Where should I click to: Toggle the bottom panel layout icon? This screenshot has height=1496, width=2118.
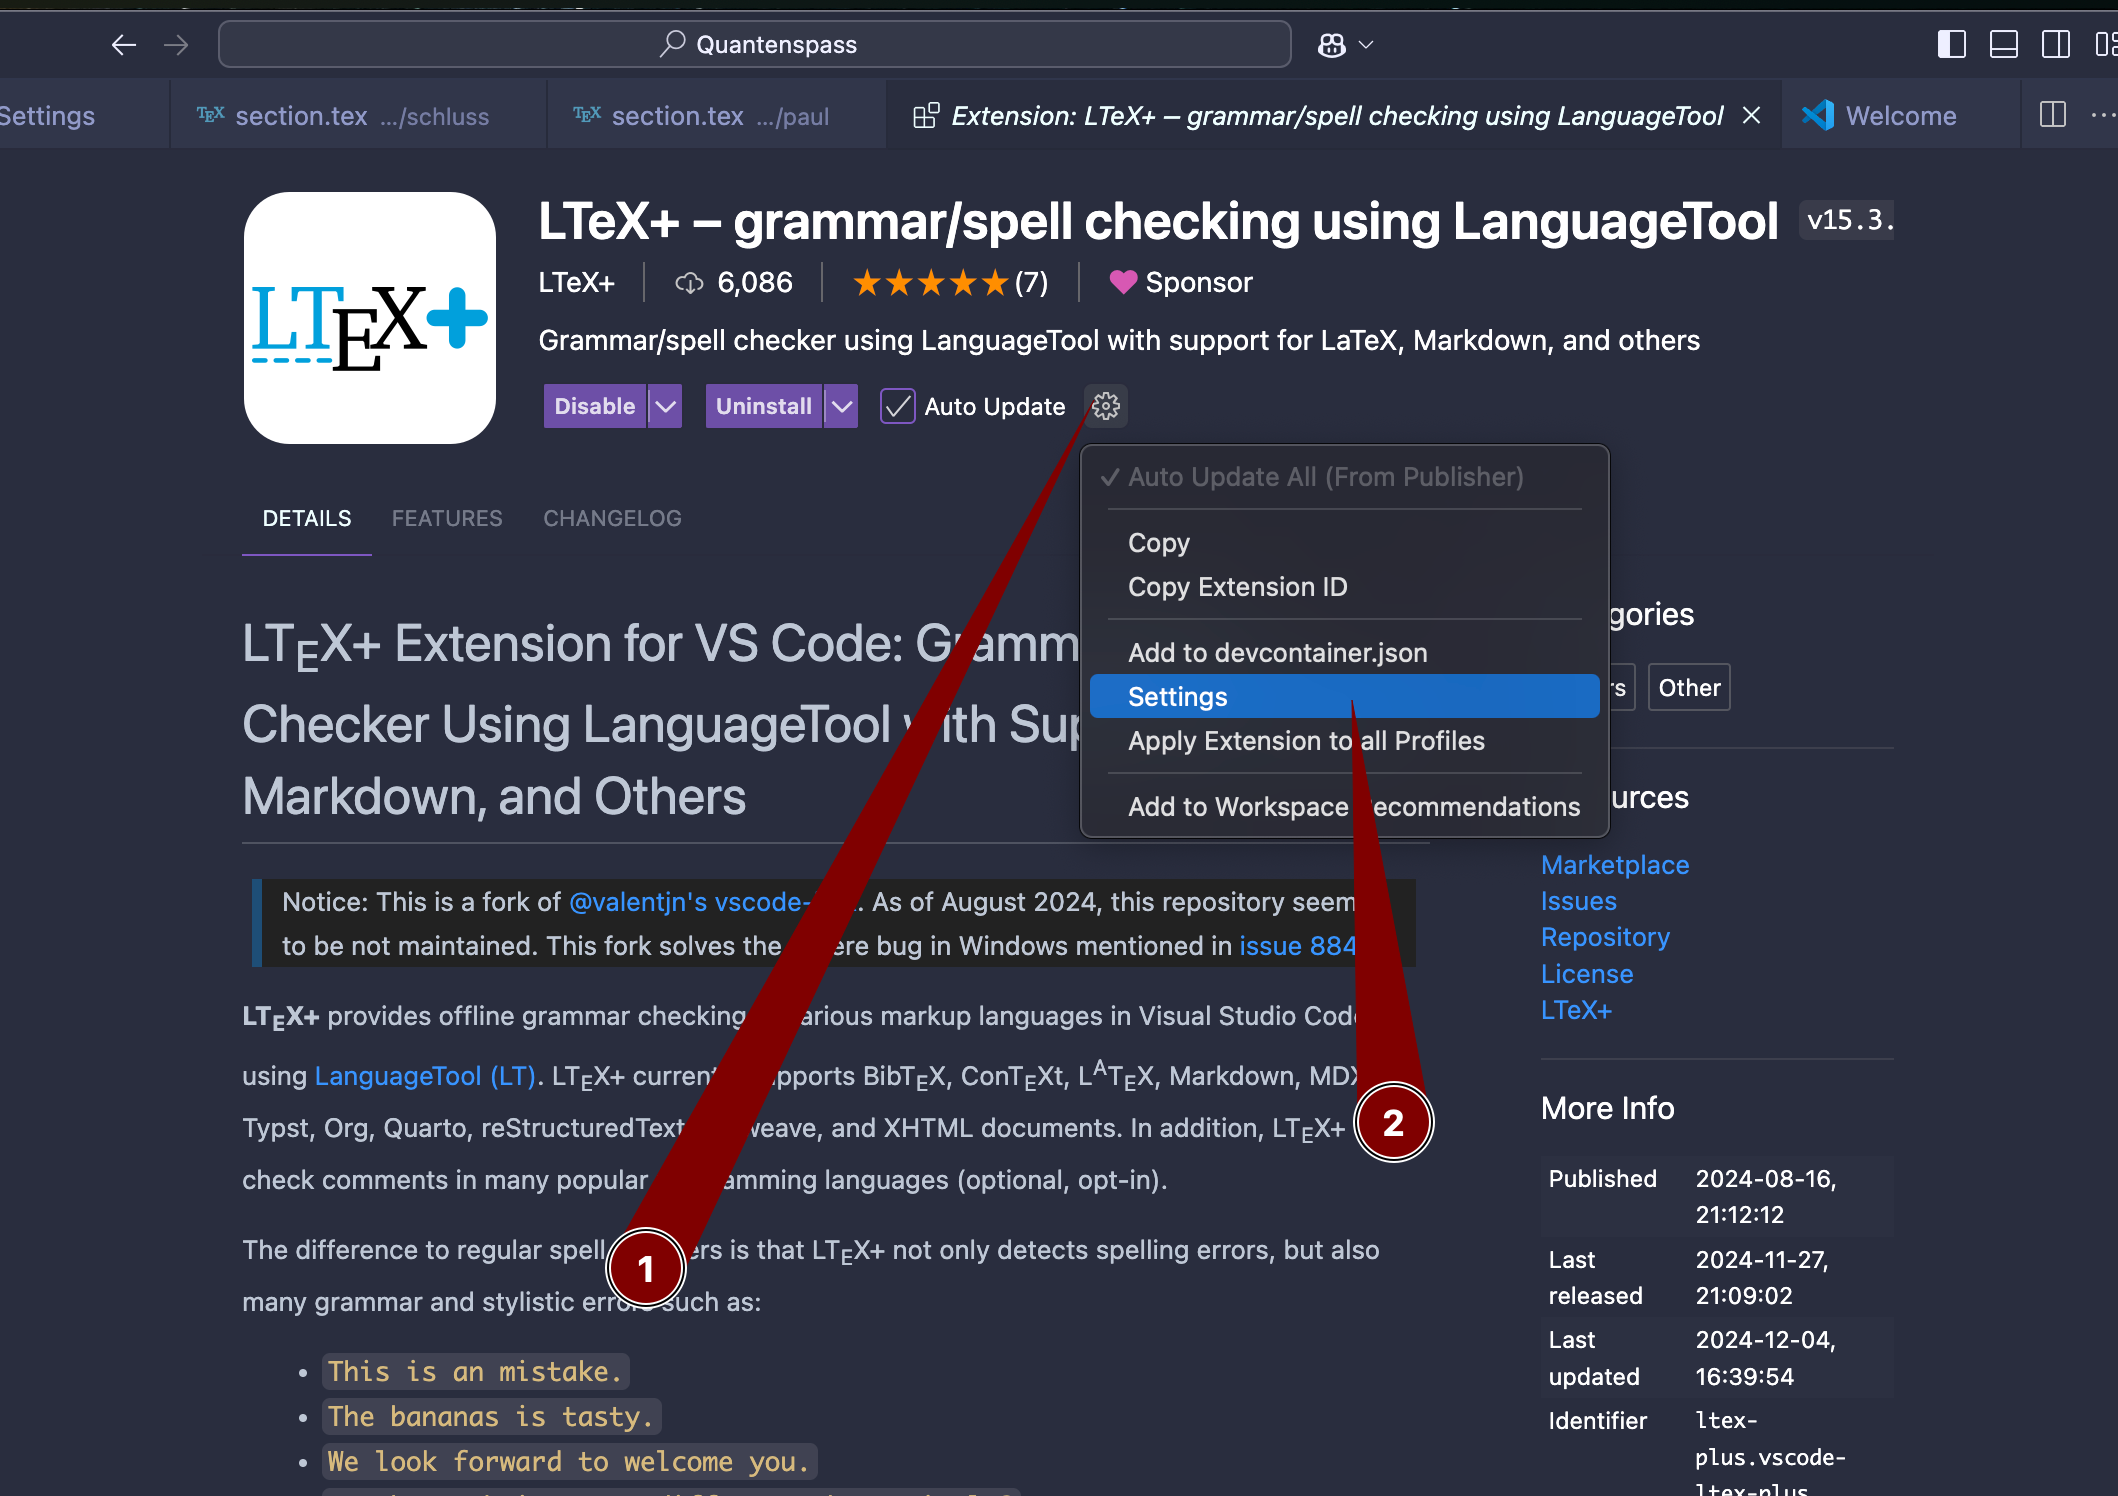pos(2003,44)
